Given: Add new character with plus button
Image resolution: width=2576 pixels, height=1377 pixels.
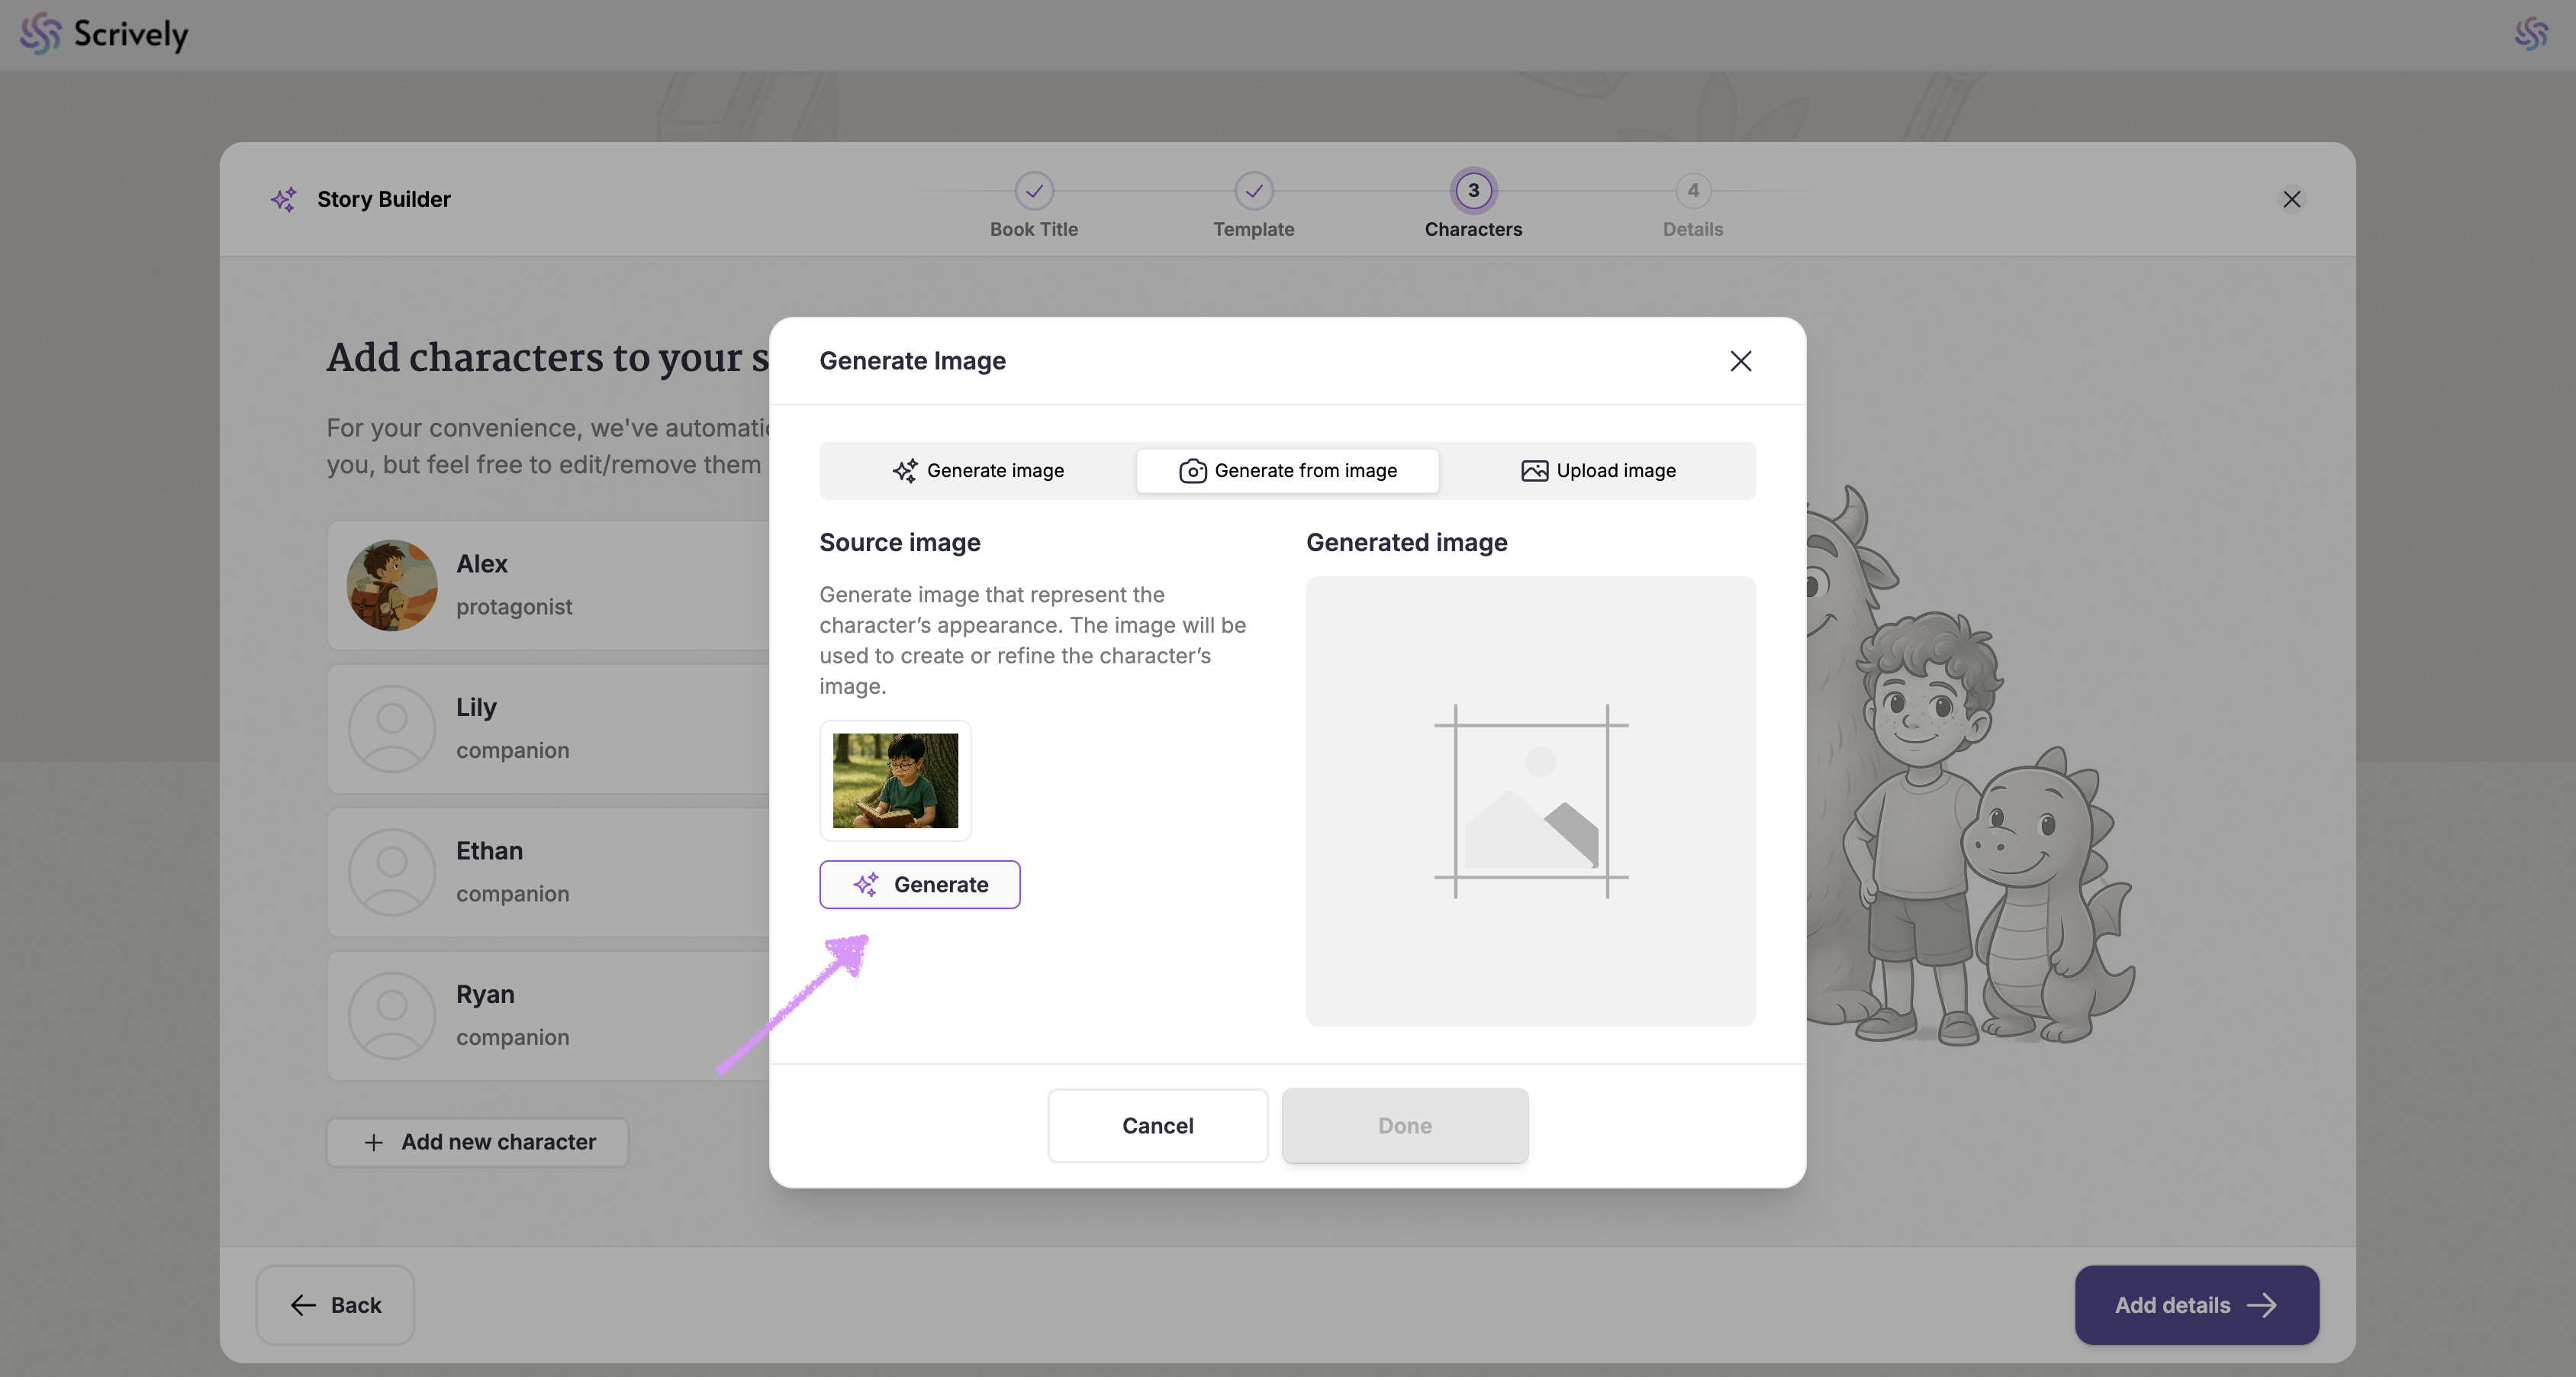Looking at the screenshot, I should click(x=477, y=1142).
